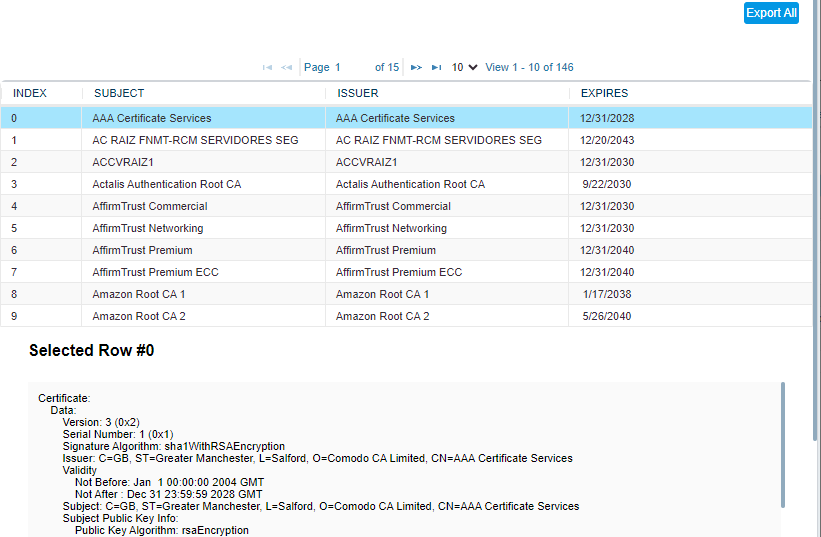Sort by the EXPIRES column header
The width and height of the screenshot is (821, 537).
point(604,93)
